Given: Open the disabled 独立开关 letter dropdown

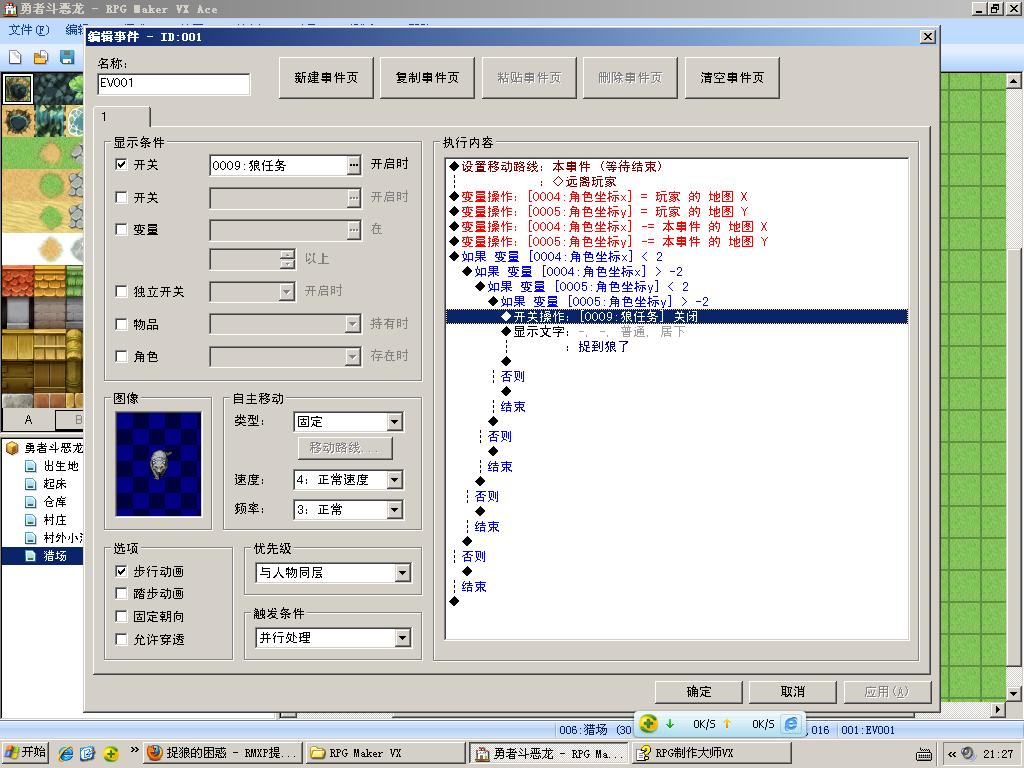Looking at the screenshot, I should [286, 292].
